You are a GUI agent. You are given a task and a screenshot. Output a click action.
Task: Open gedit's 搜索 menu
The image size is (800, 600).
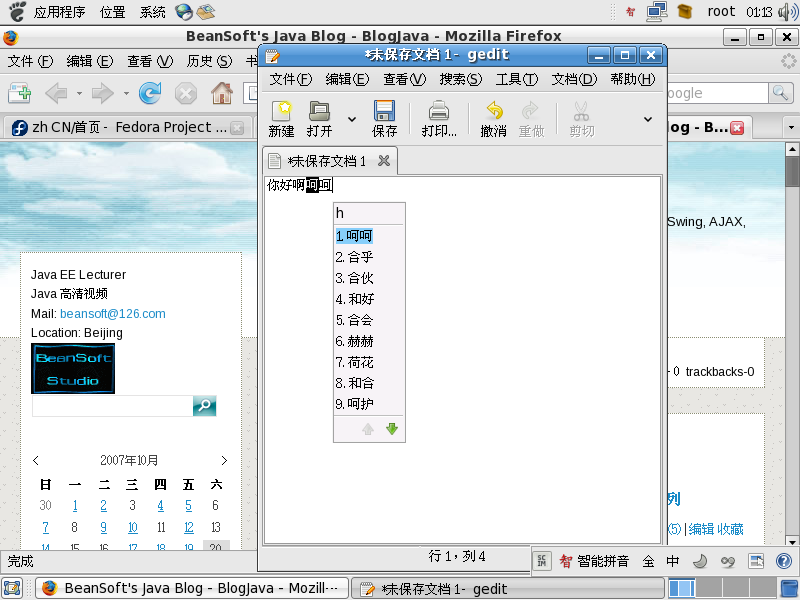460,79
